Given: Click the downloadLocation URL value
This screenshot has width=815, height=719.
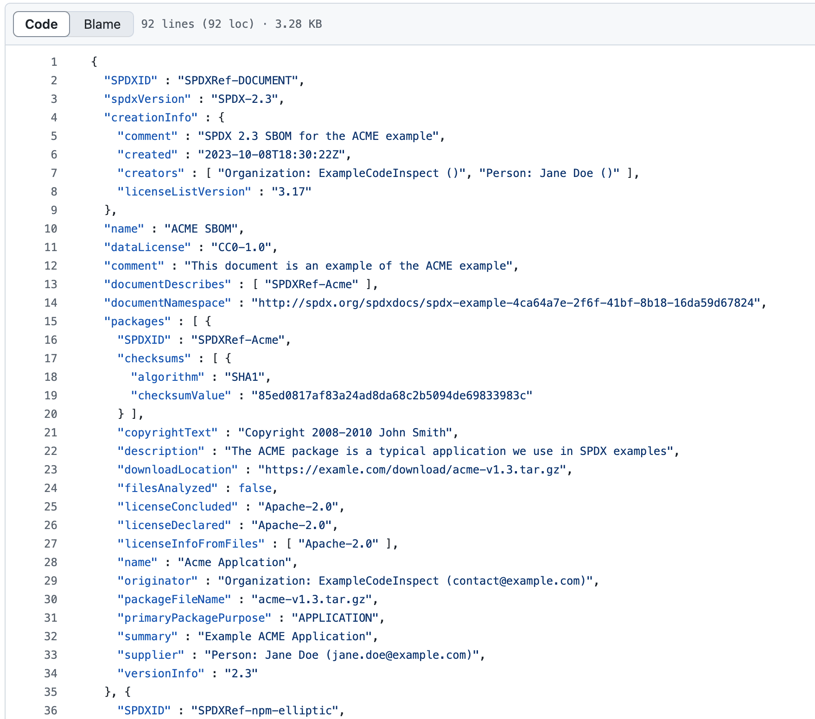Looking at the screenshot, I should pos(414,470).
